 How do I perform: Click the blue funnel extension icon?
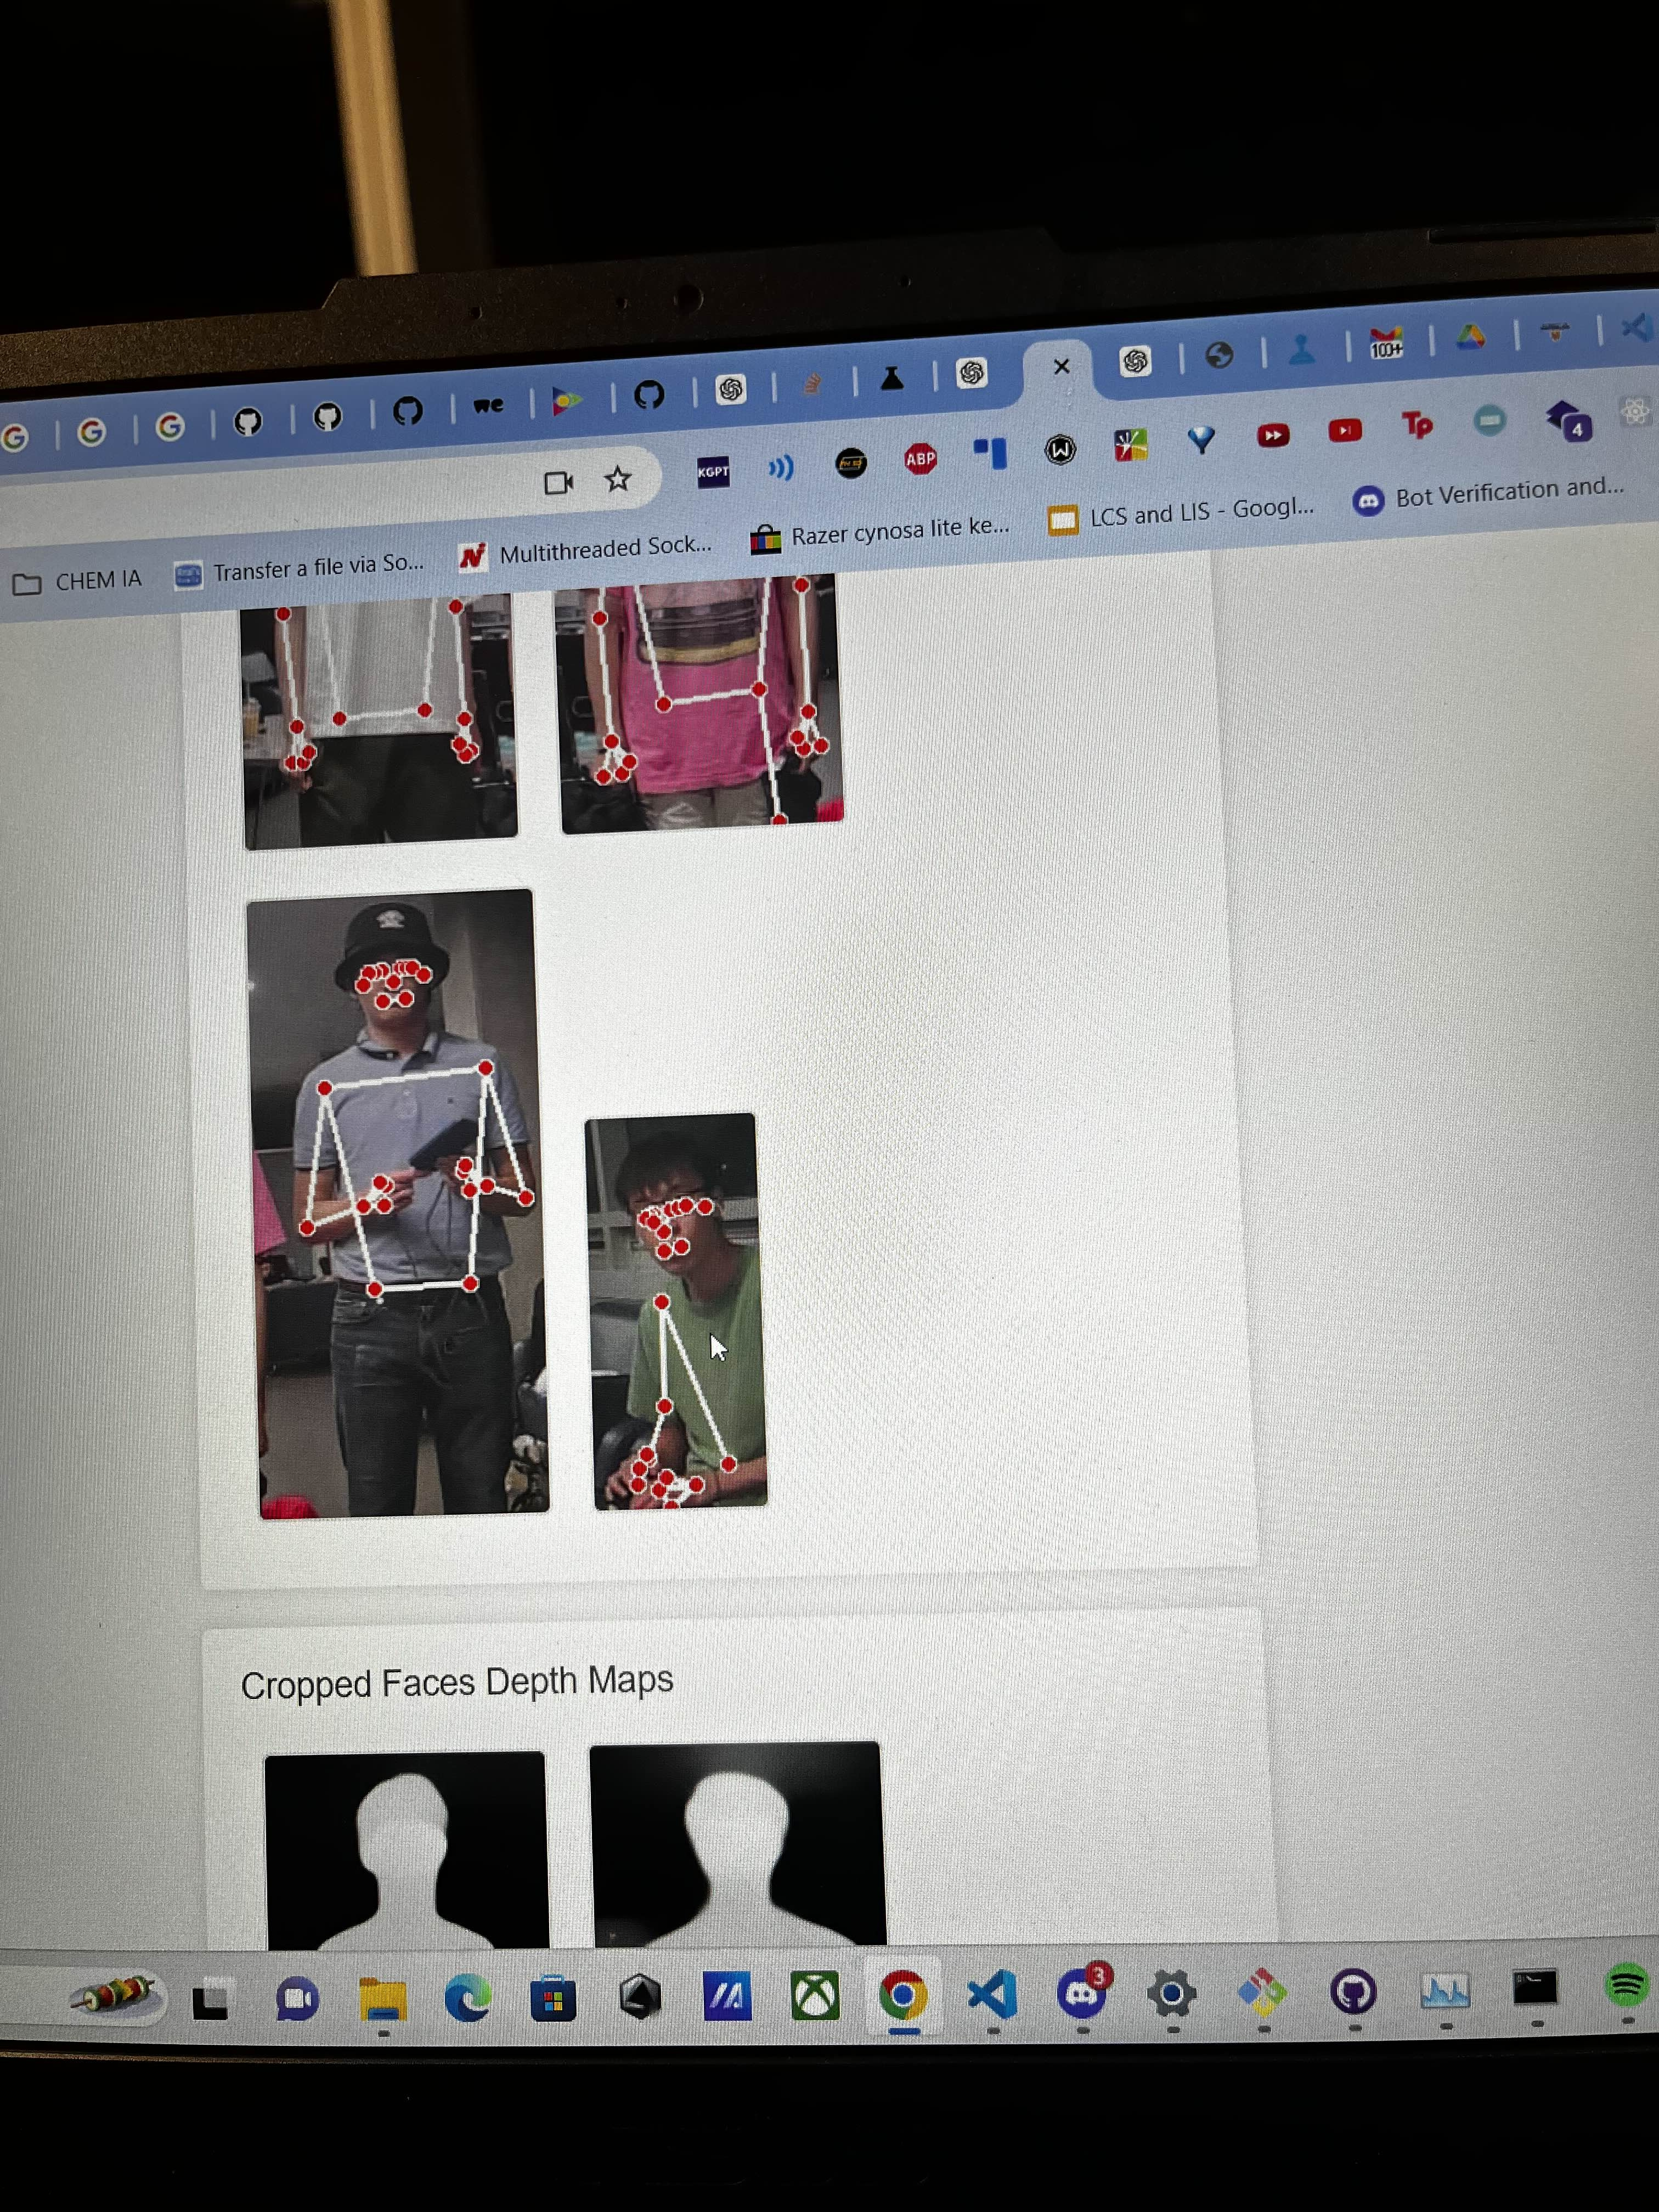point(1201,439)
